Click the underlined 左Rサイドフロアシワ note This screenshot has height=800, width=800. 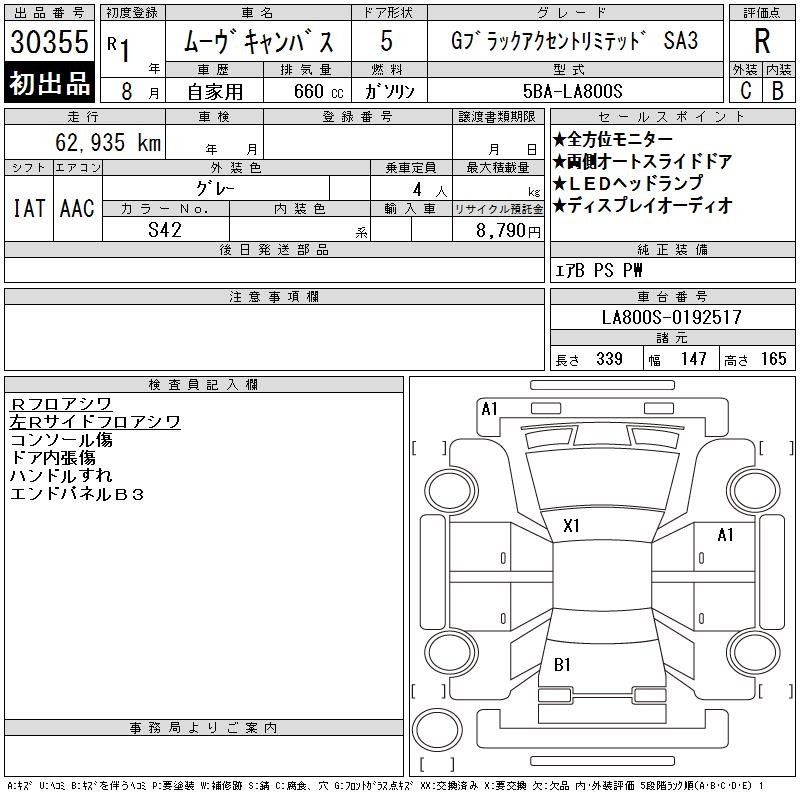coord(95,422)
